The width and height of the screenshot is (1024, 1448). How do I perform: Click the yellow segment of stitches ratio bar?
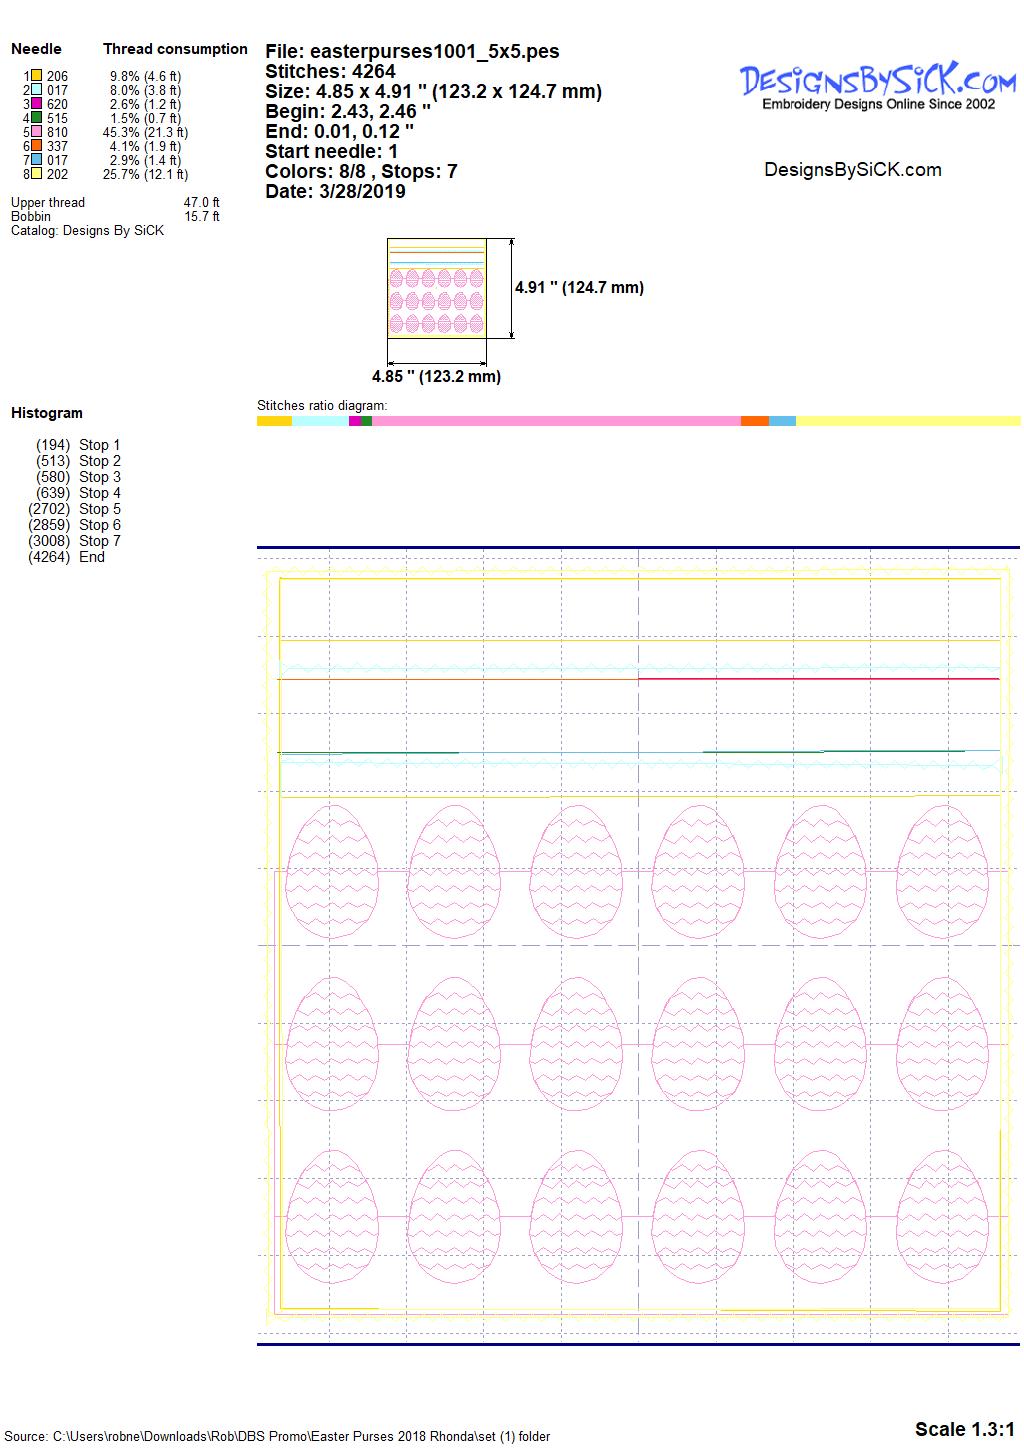click(907, 421)
